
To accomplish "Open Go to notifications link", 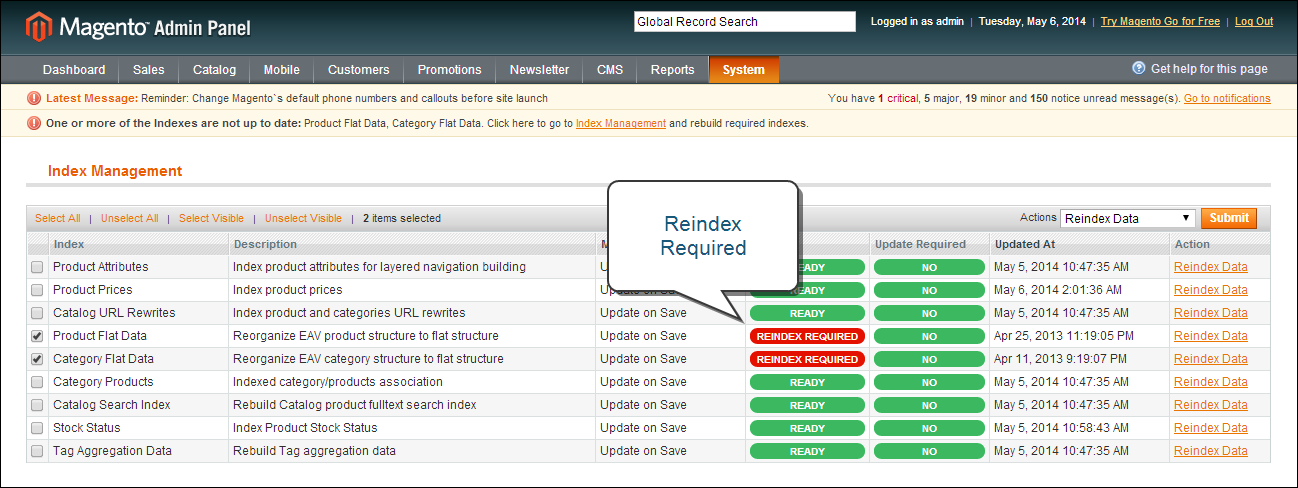I will [x=1227, y=98].
